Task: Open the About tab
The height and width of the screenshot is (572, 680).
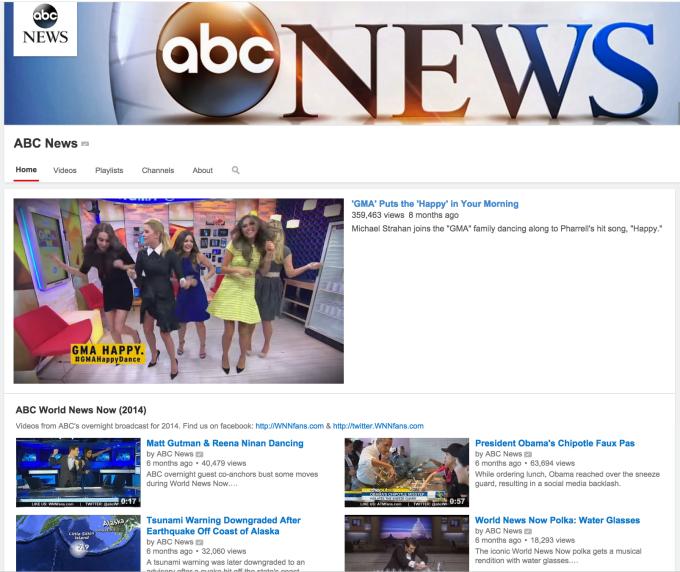Action: (203, 170)
